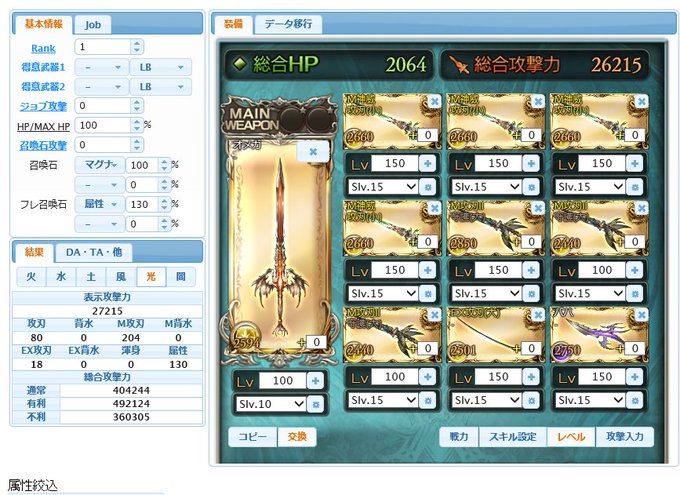Remove the EX 2501 weapon with X
Viewport: 680px width, 495px height.
(537, 315)
